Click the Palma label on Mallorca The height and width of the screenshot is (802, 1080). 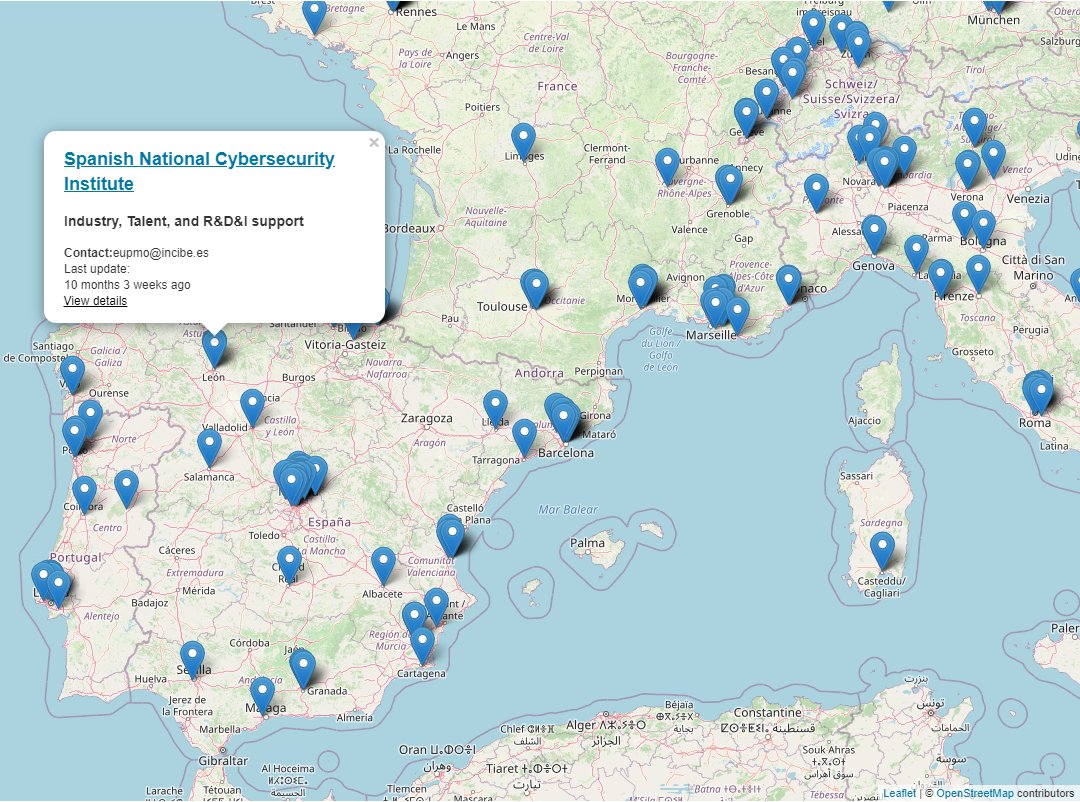pyautogui.click(x=587, y=543)
